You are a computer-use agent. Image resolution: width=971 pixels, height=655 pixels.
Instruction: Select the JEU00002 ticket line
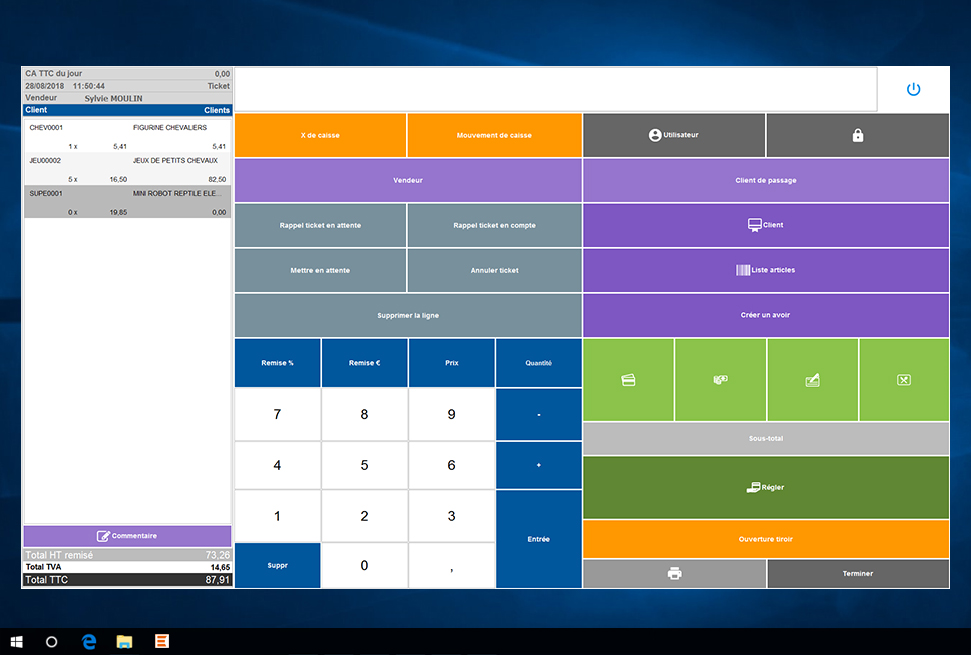[x=127, y=167]
